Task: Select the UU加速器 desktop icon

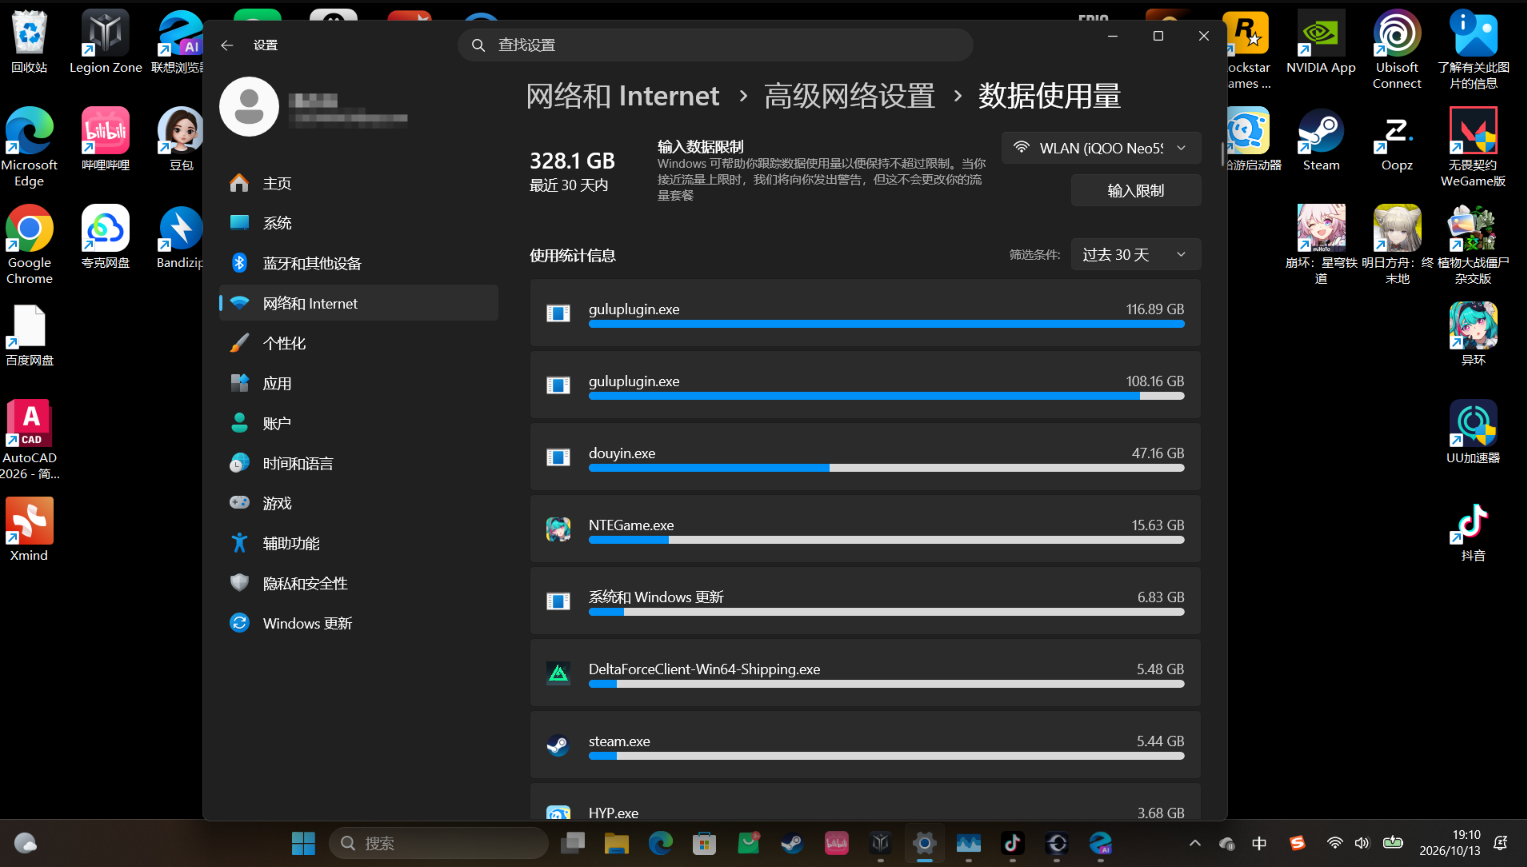Action: pos(1473,433)
